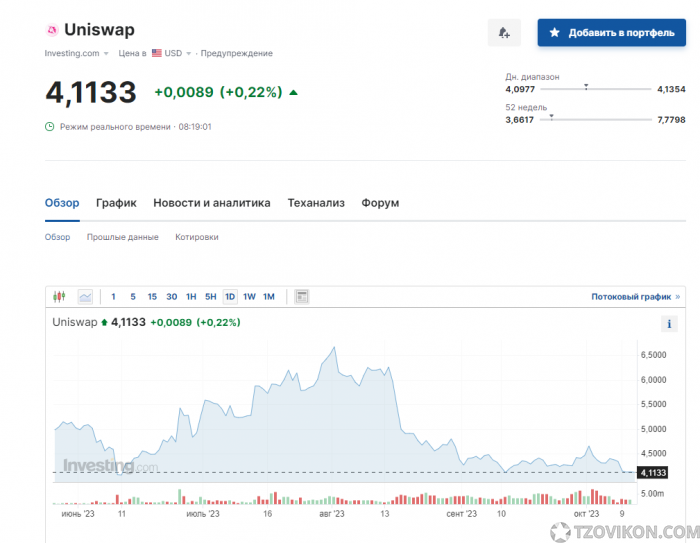
Task: Click the volume bars near окт '23
Action: point(587,497)
